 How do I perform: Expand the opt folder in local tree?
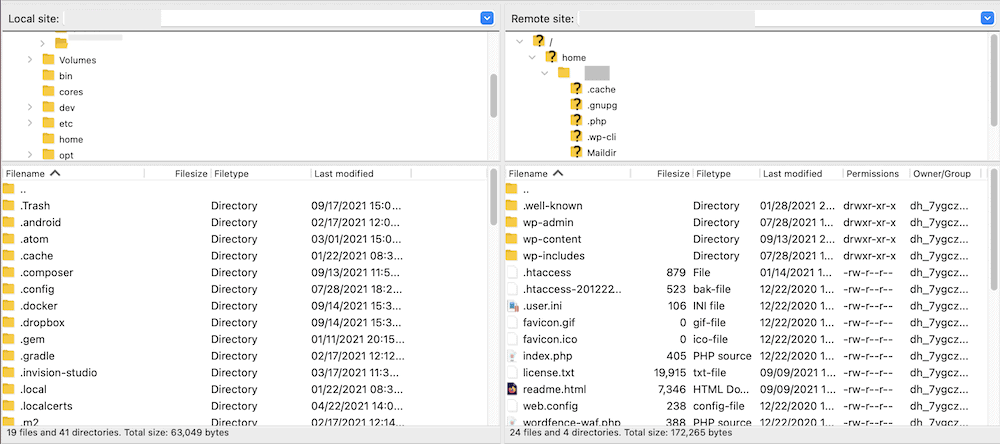tap(29, 154)
